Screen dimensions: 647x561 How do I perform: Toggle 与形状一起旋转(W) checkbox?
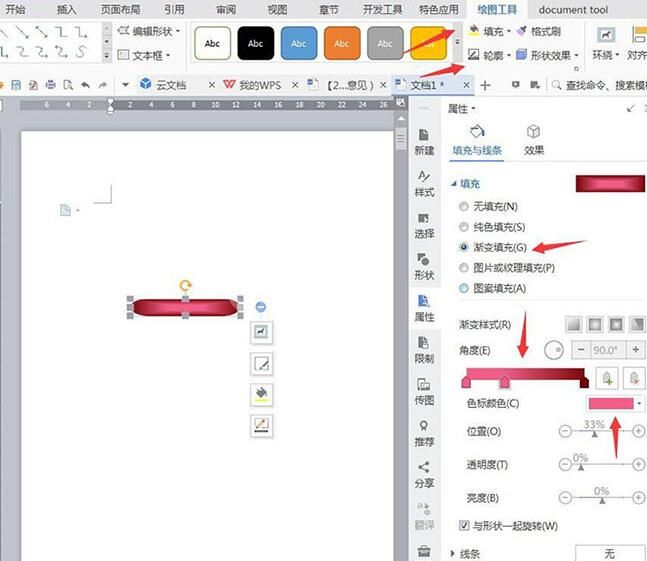click(x=464, y=526)
